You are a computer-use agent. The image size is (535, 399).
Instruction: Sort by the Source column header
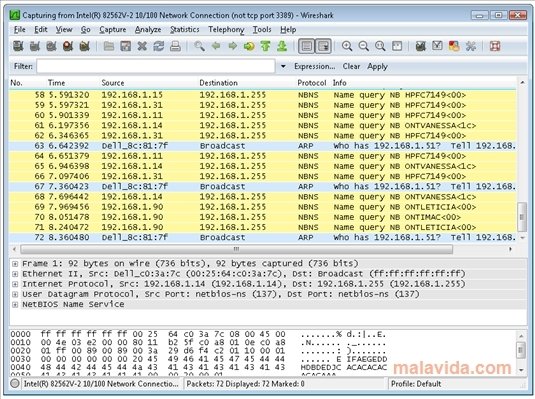coord(113,83)
